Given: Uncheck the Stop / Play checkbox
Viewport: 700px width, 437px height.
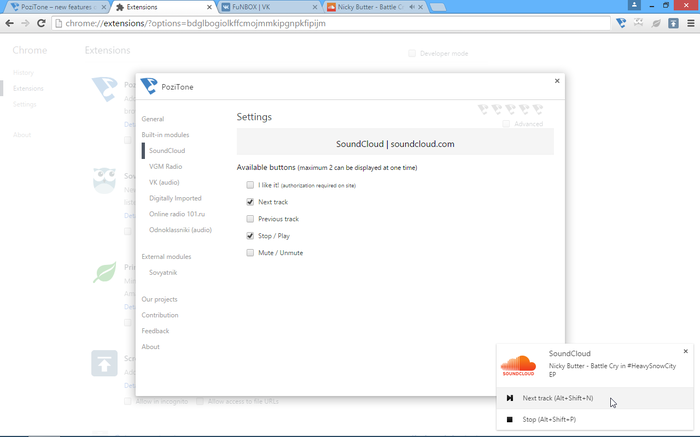Looking at the screenshot, I should [250, 236].
